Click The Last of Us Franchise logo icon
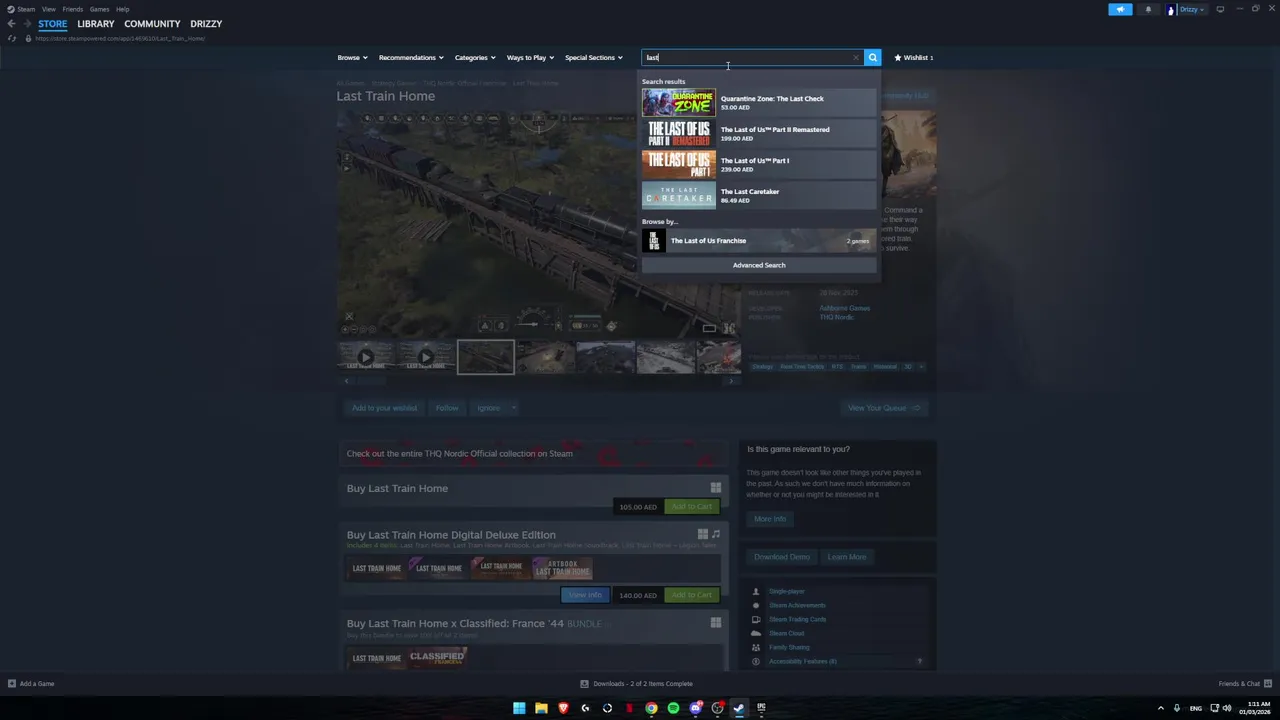 pos(654,241)
